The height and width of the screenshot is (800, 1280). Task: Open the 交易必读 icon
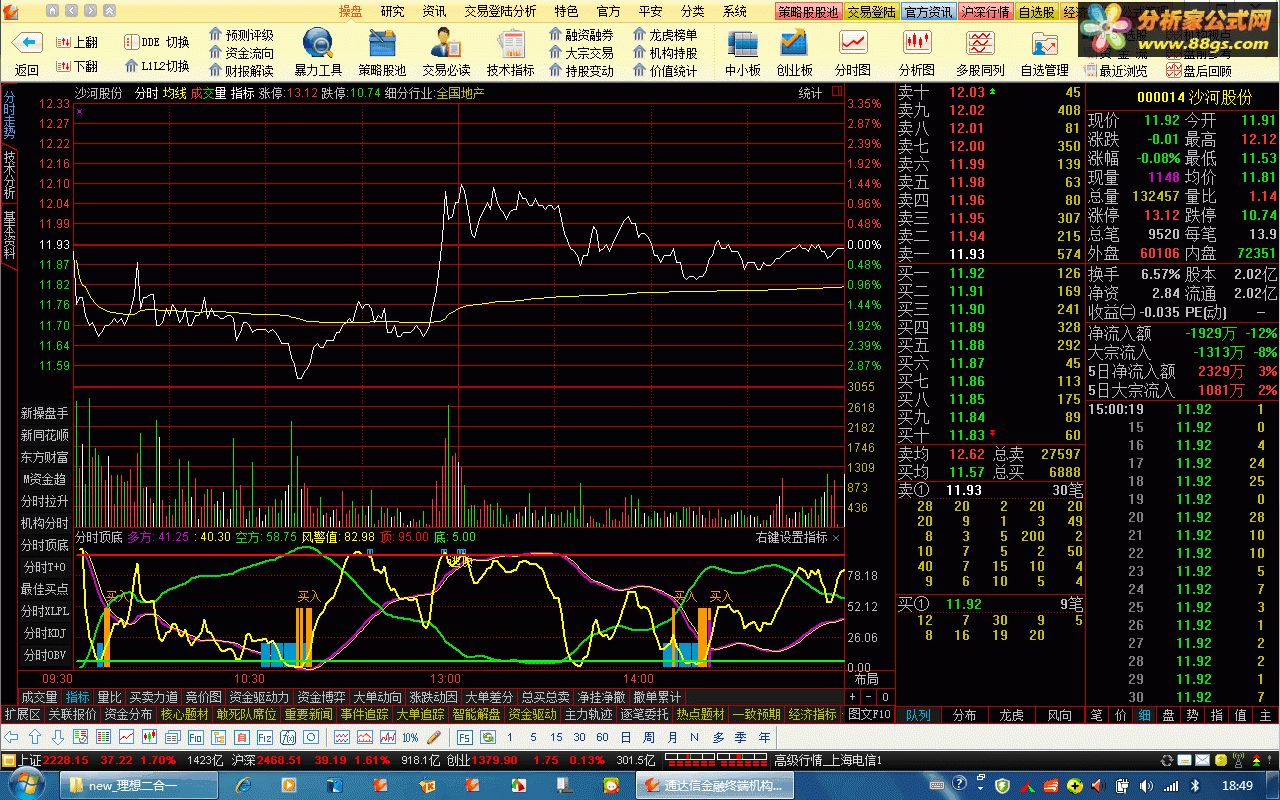[x=446, y=44]
